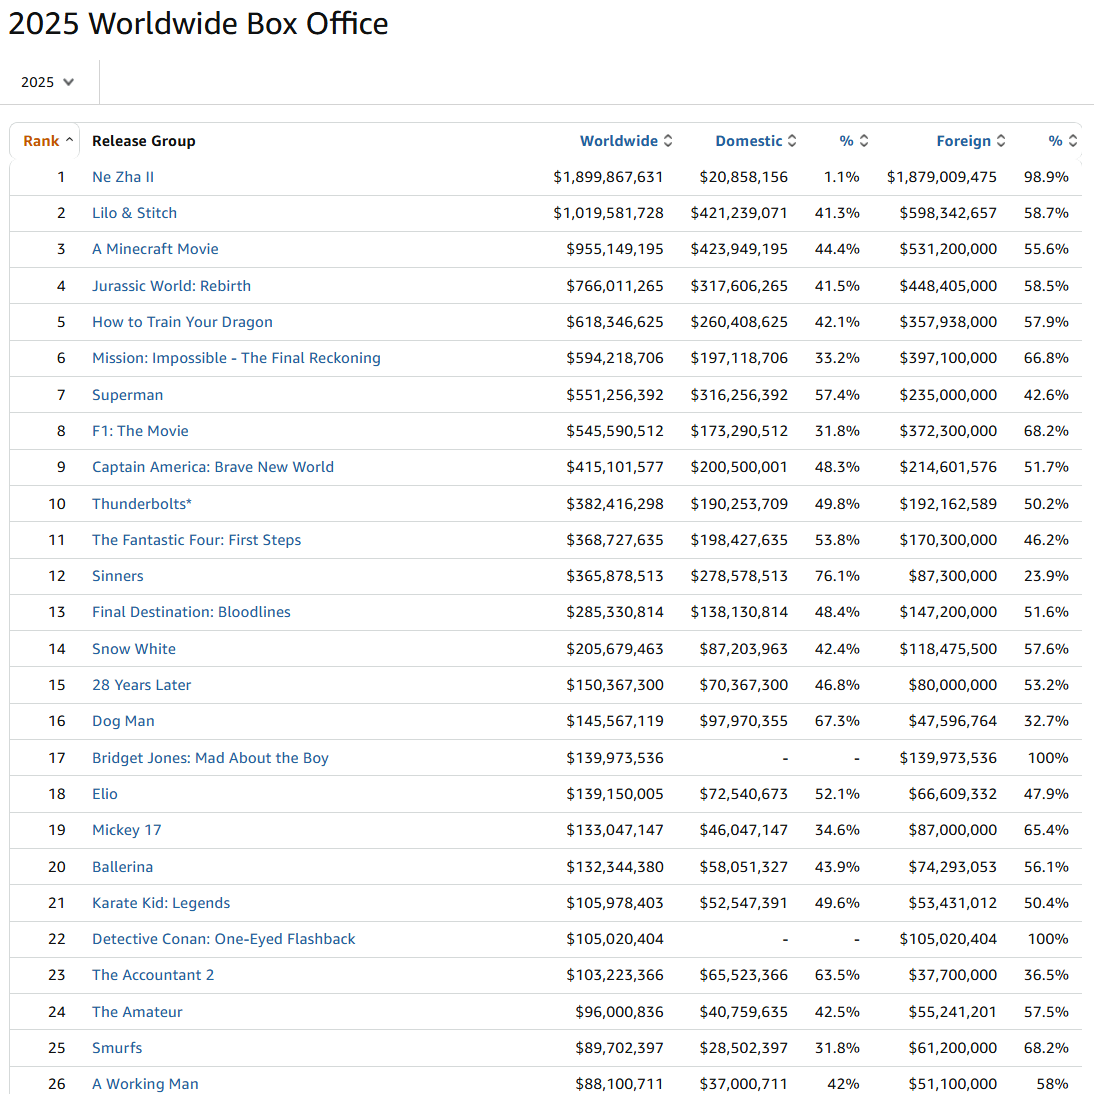Open the Dog Man link
Viewport: 1094px width, 1094px height.
point(123,721)
